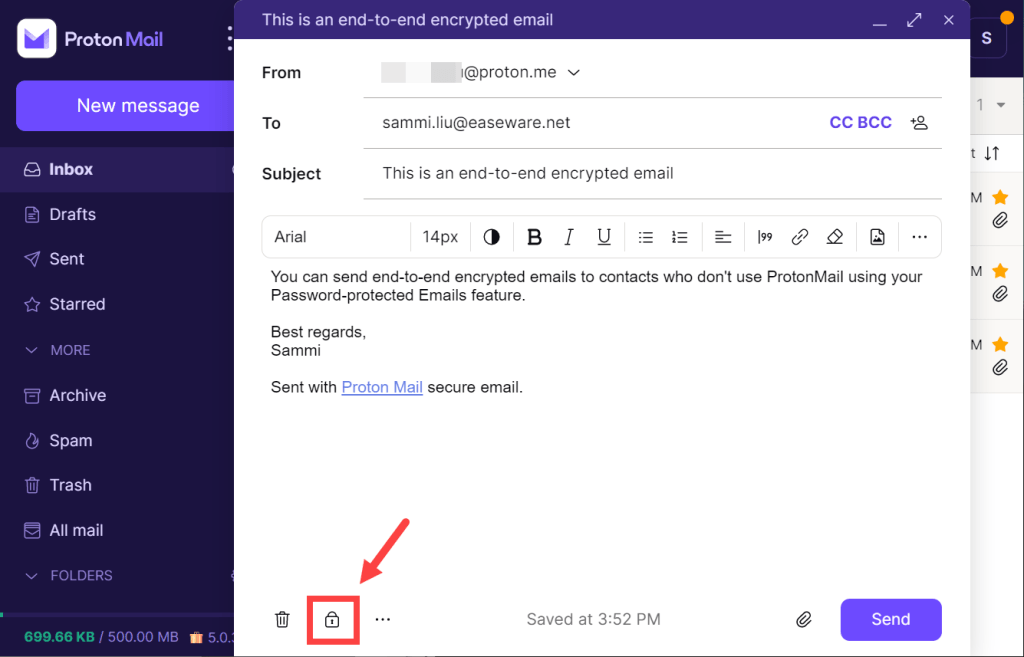The height and width of the screenshot is (657, 1024).
Task: Delete the draft using the trash icon
Action: pyautogui.click(x=282, y=619)
